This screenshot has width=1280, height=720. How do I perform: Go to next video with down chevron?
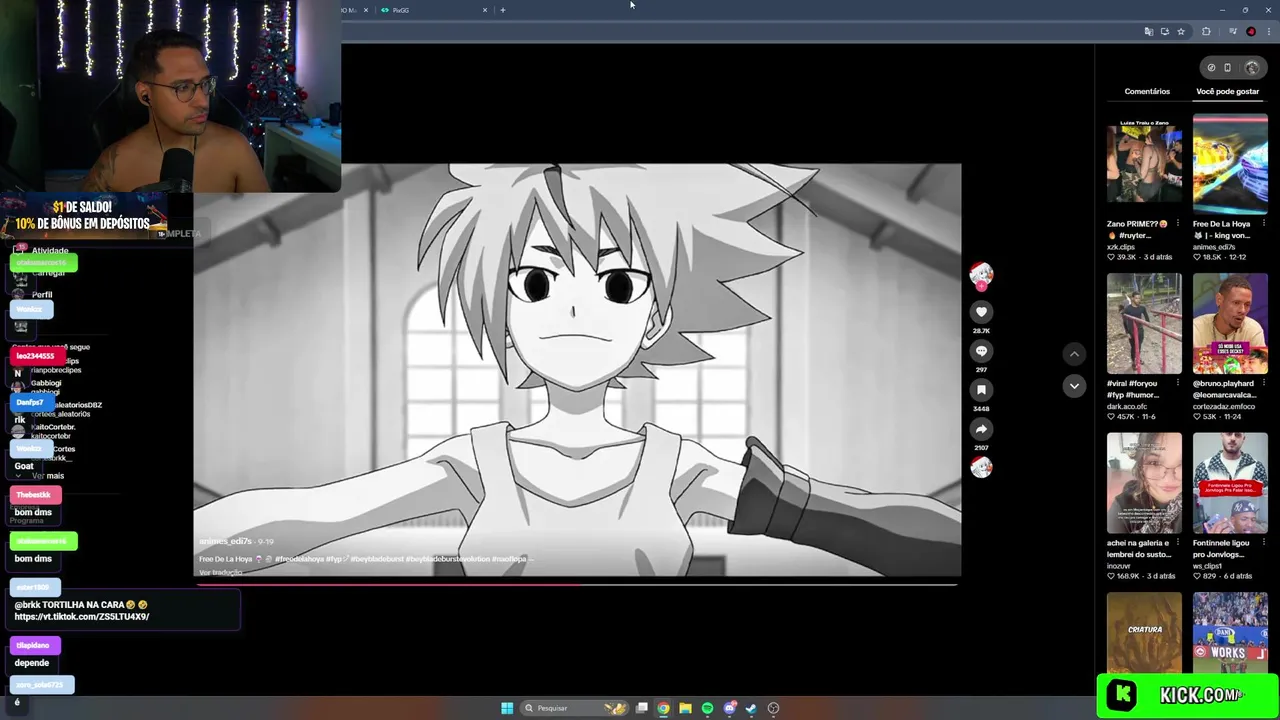coord(1074,386)
